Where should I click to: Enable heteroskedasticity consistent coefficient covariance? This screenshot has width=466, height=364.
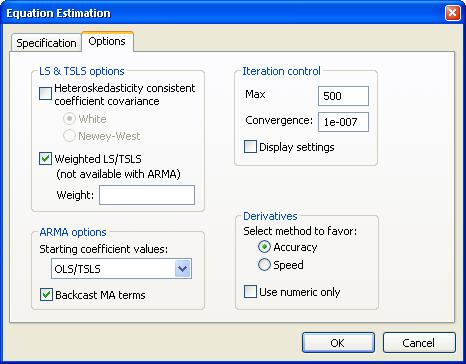[45, 94]
